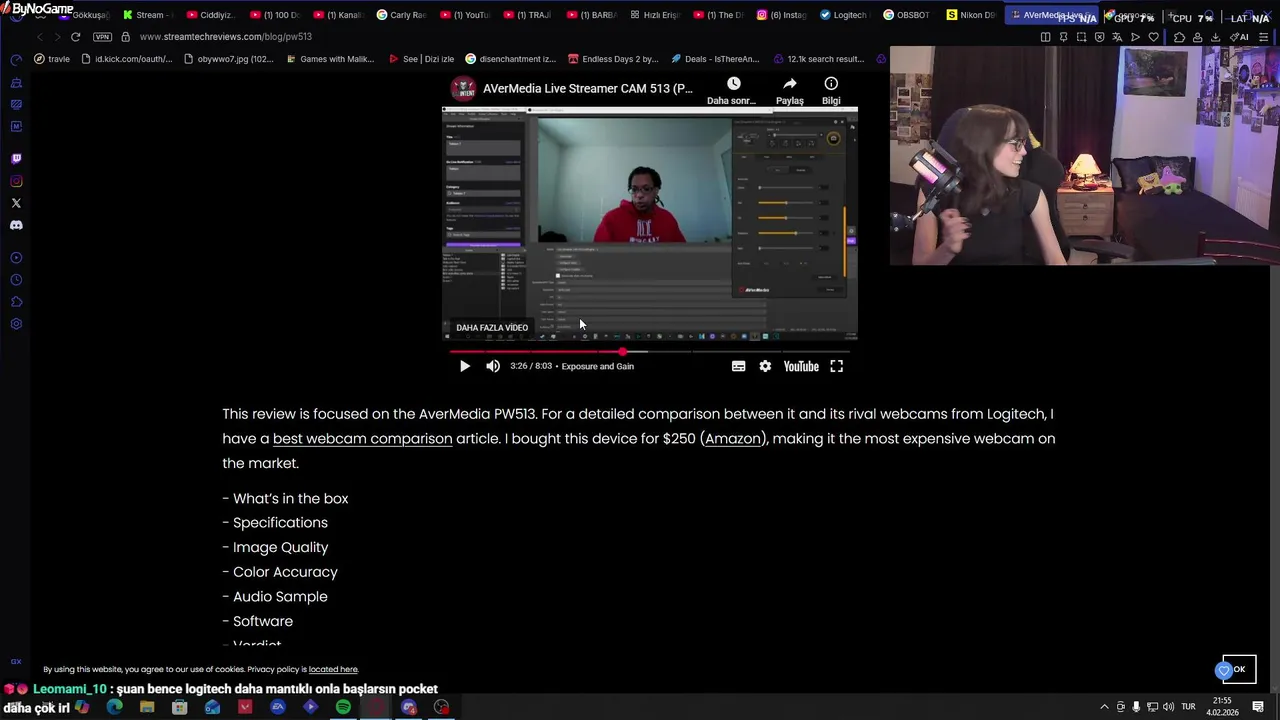
Task: Focus the streamtechreviews.com address field
Action: 226,37
